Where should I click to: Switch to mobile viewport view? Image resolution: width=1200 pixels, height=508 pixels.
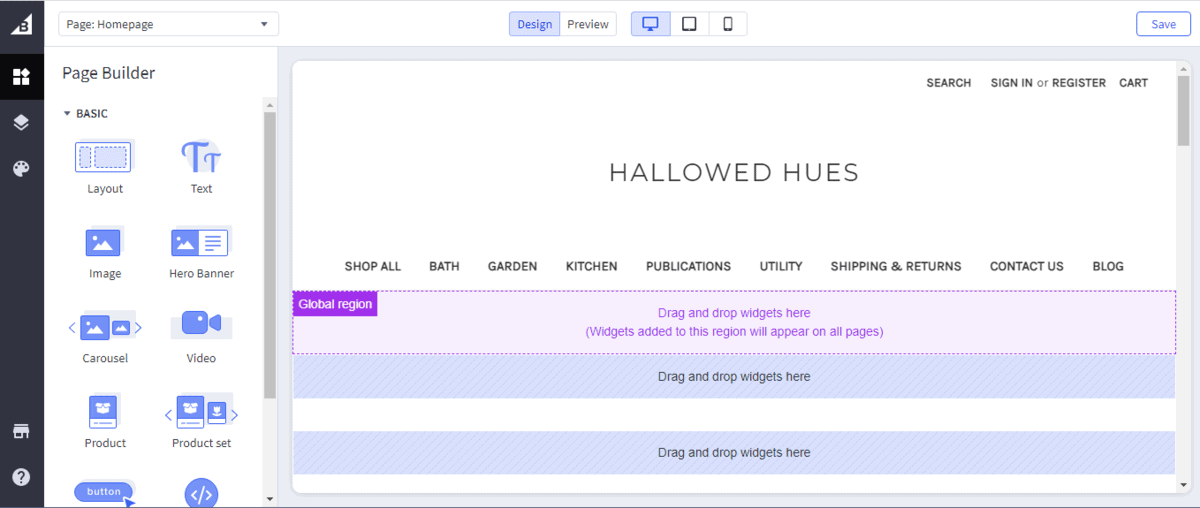click(x=728, y=24)
